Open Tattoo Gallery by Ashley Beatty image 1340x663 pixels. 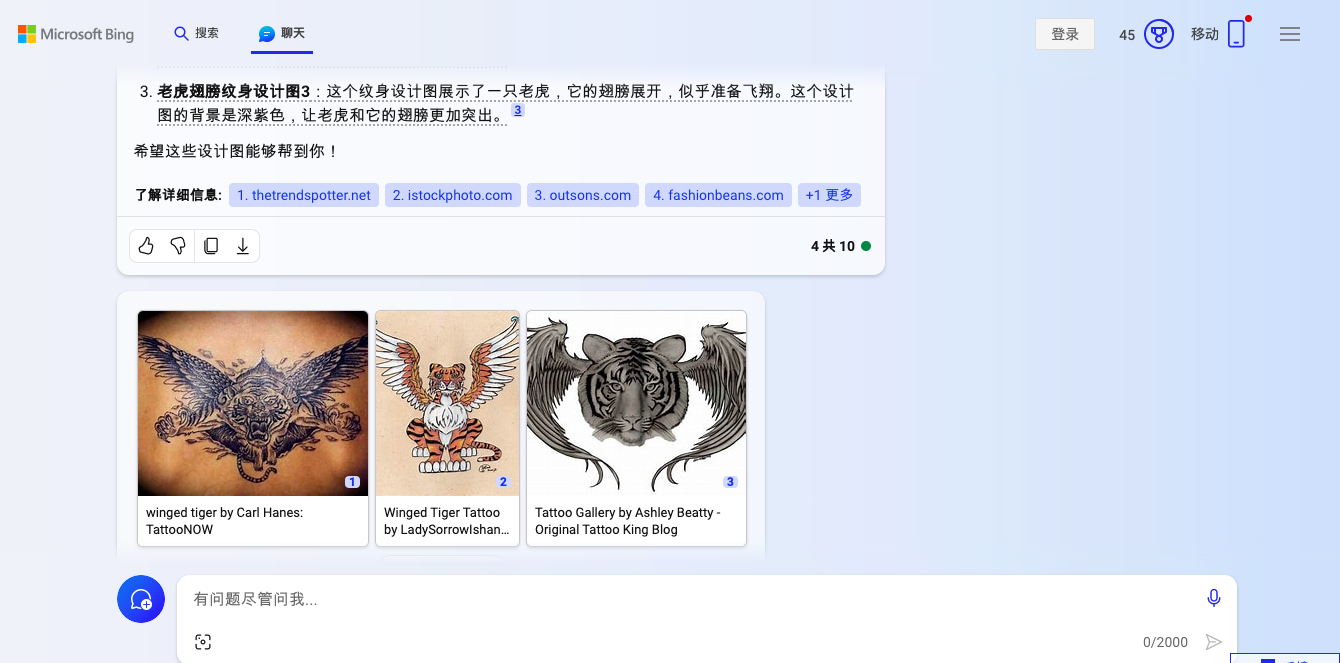[x=636, y=403]
